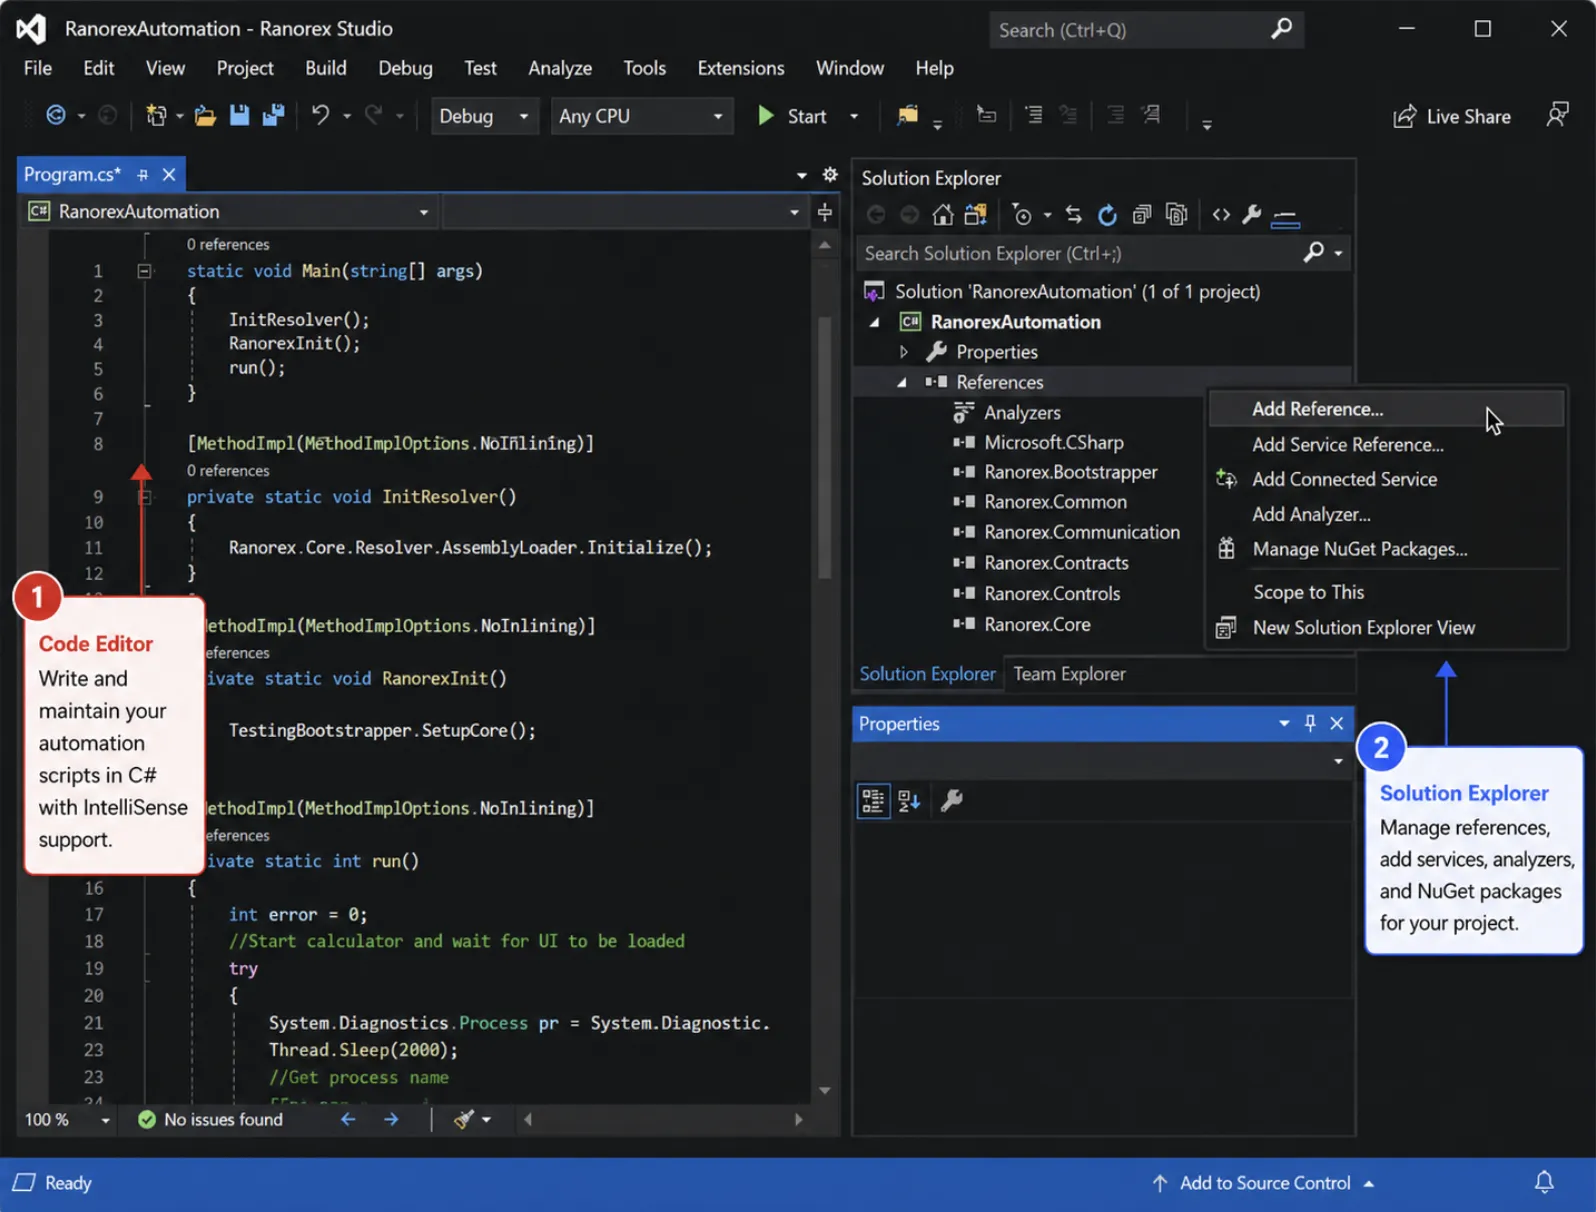1596x1212 pixels.
Task: Choose Manage NuGet Packages... option
Action: [x=1386, y=549]
